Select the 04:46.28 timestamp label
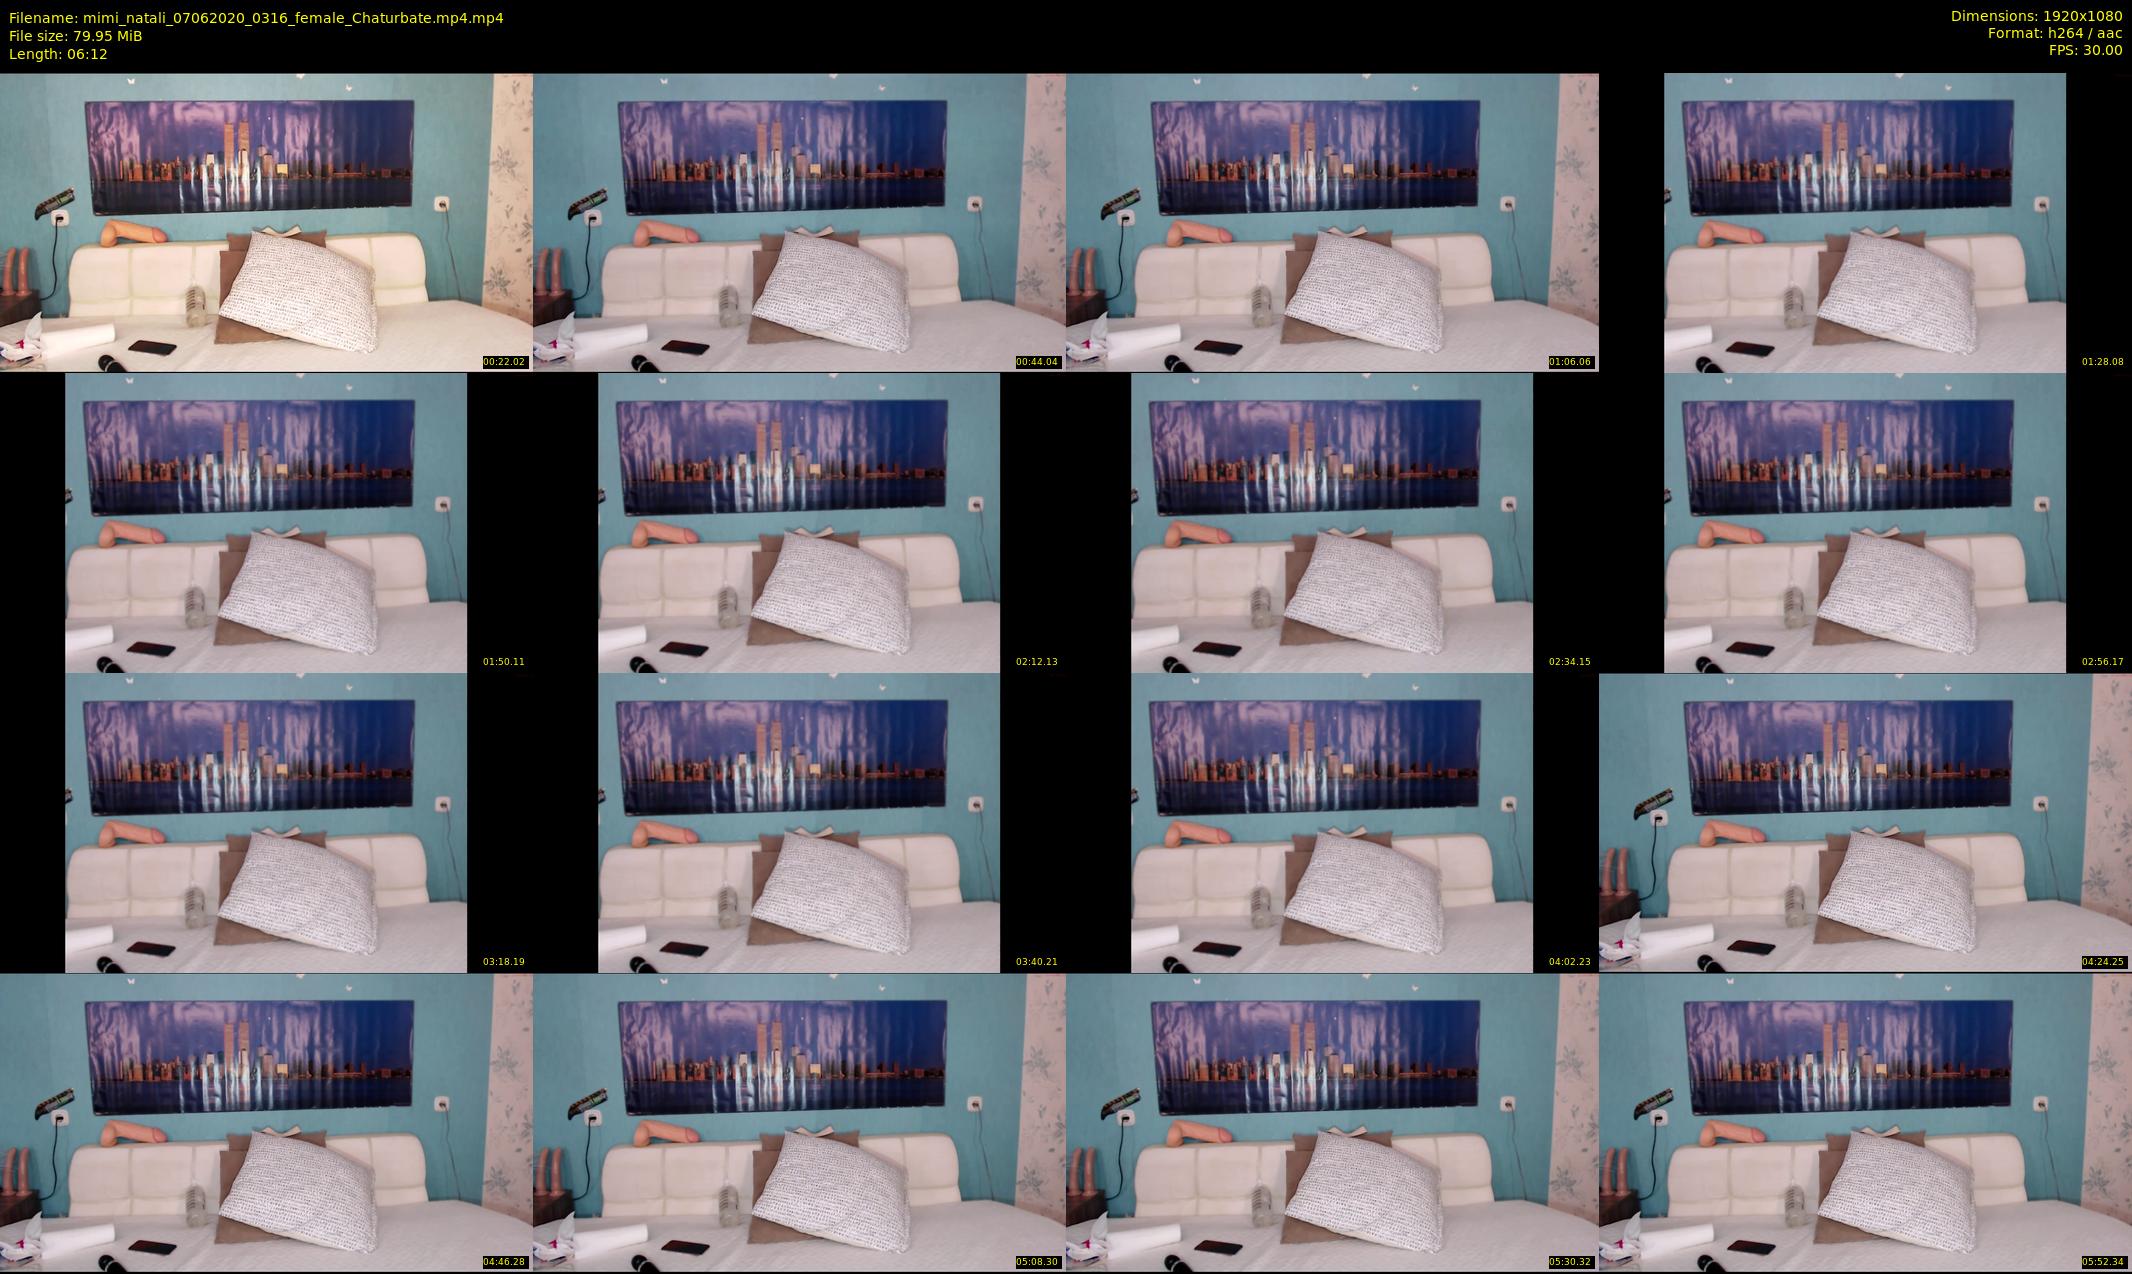Image resolution: width=2132 pixels, height=1274 pixels. pos(504,1262)
